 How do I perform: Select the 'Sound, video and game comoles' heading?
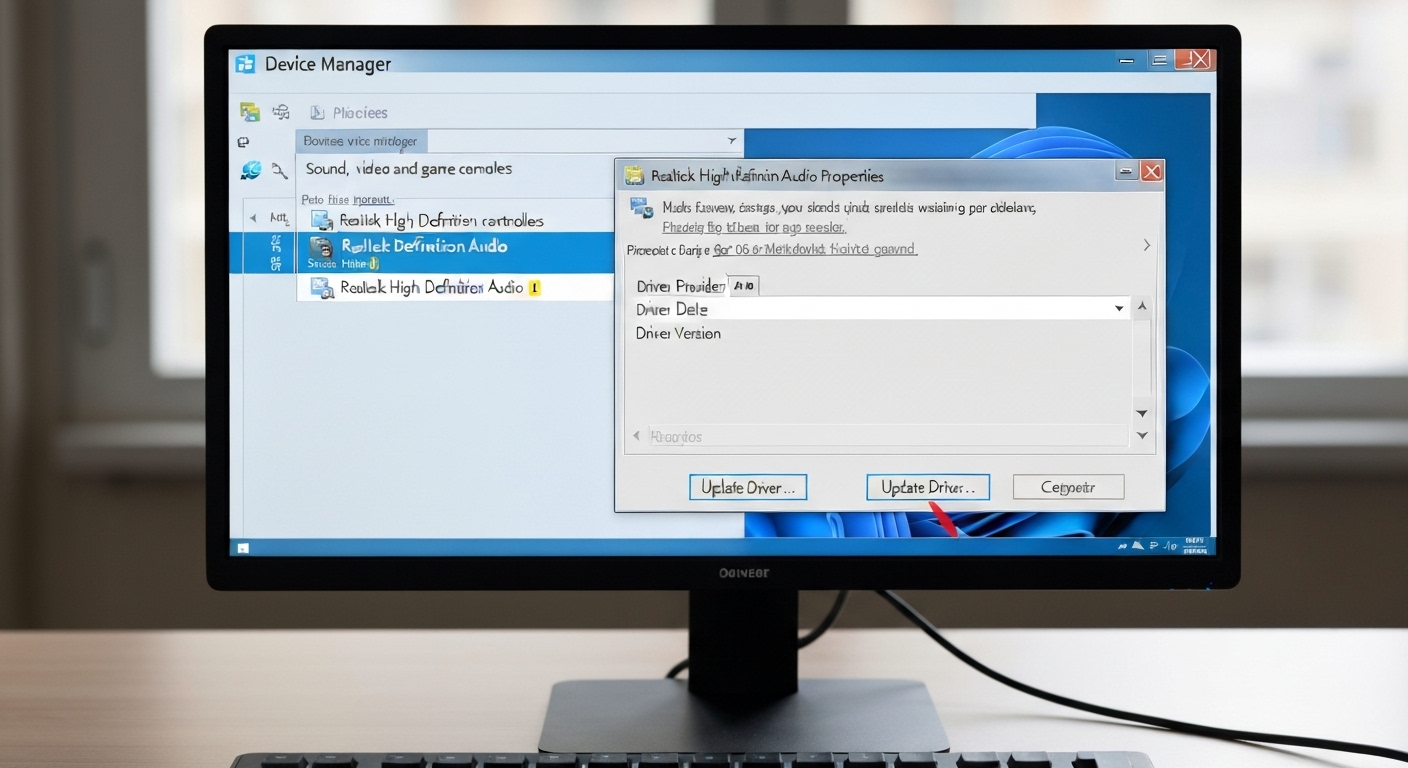[408, 169]
